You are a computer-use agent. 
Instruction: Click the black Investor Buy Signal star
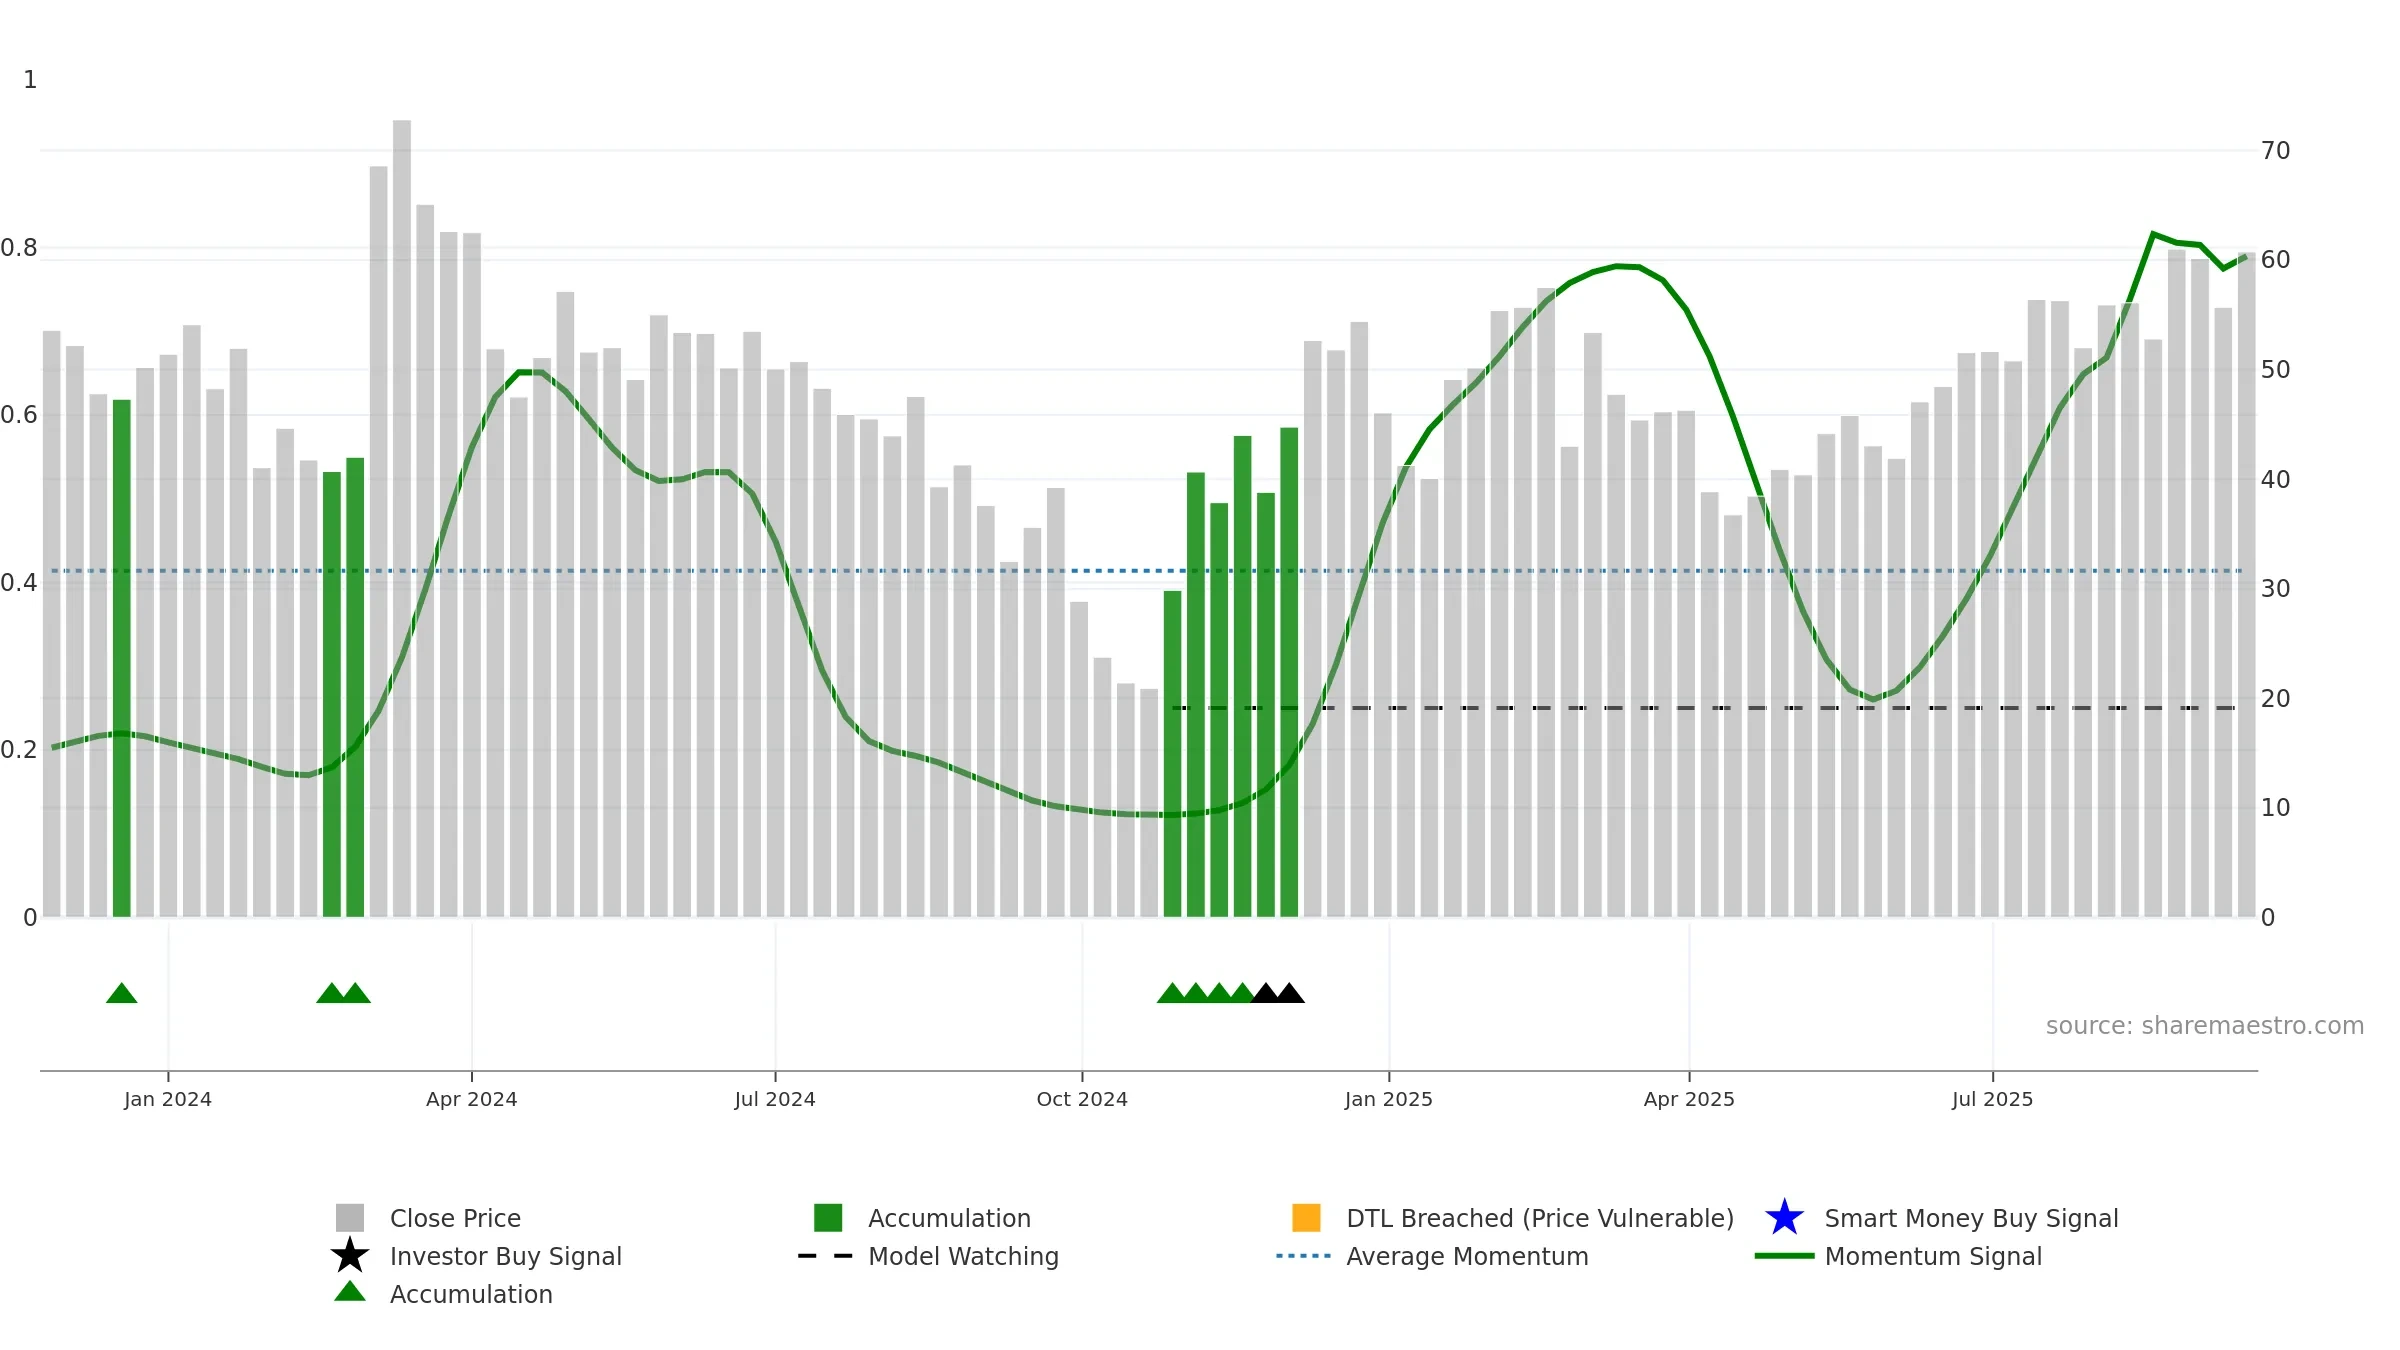point(350,1256)
